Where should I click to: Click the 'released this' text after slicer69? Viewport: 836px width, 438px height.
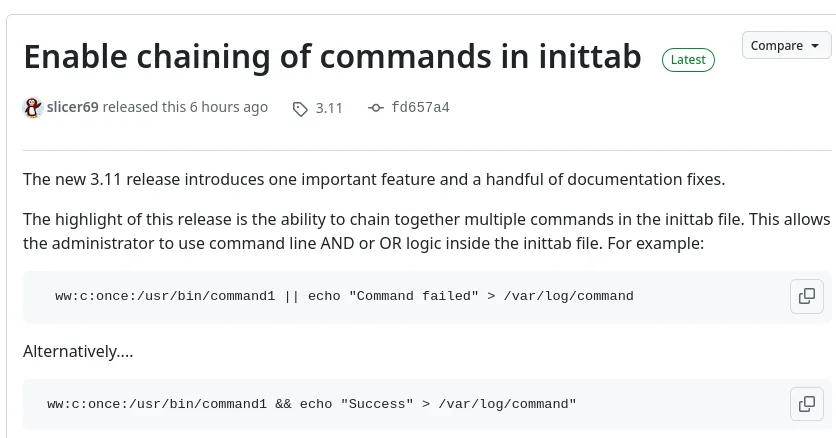[x=144, y=107]
